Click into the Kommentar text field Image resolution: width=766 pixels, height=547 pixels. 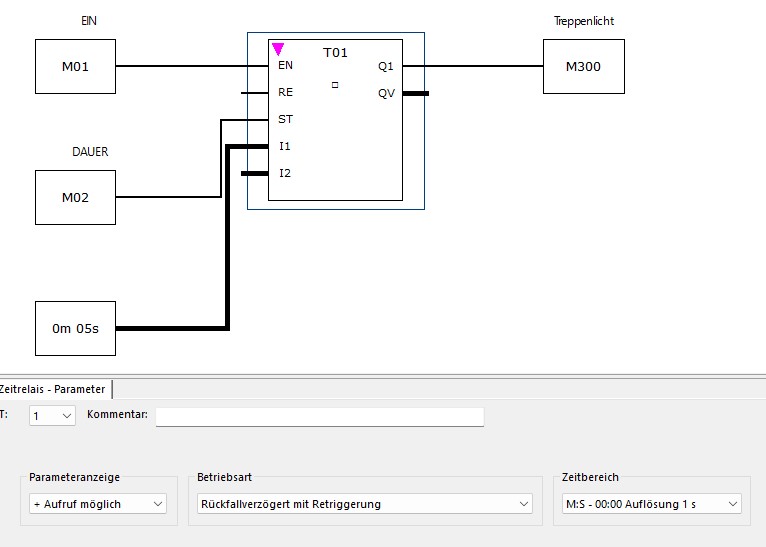pos(319,416)
